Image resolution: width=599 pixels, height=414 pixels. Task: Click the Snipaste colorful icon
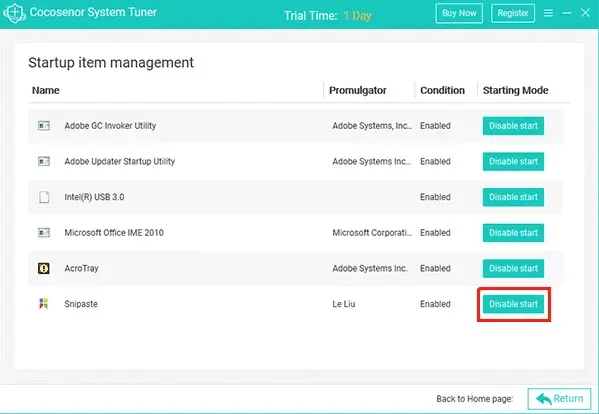[44, 304]
